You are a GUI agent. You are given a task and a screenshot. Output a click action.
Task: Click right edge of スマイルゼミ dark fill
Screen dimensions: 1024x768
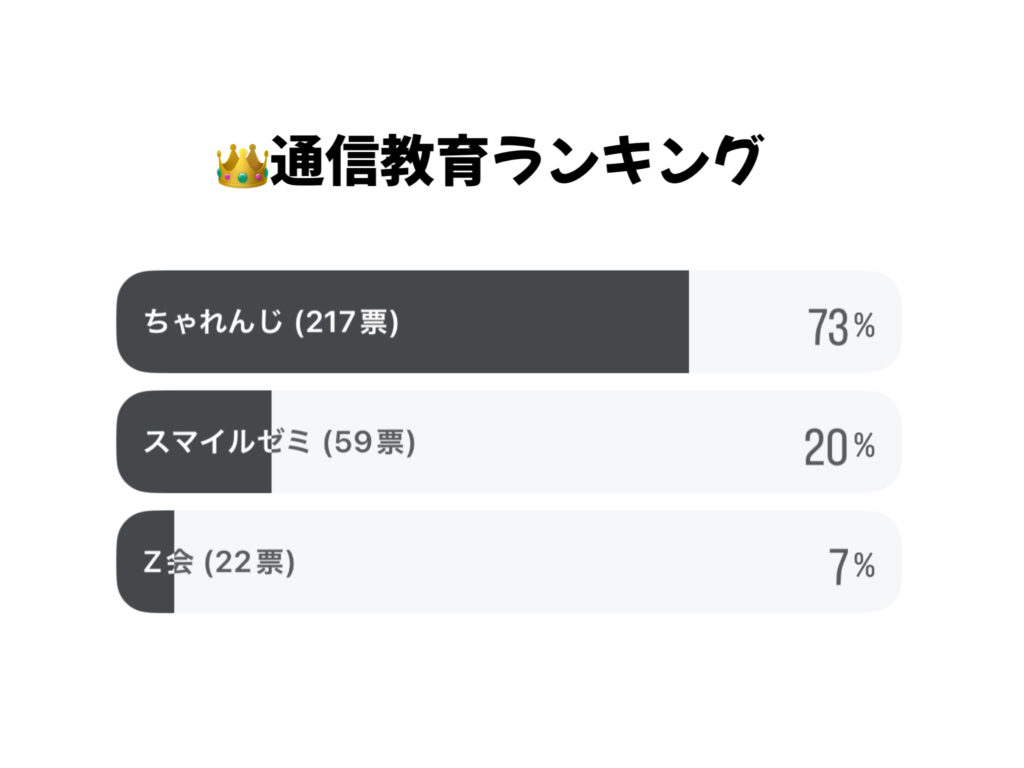click(x=270, y=442)
